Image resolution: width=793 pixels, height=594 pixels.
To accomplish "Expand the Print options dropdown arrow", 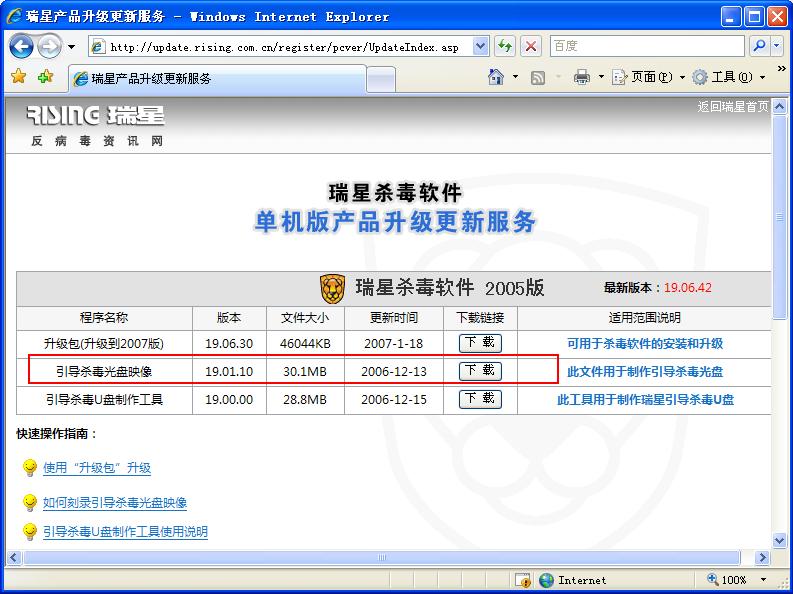I will tap(601, 77).
